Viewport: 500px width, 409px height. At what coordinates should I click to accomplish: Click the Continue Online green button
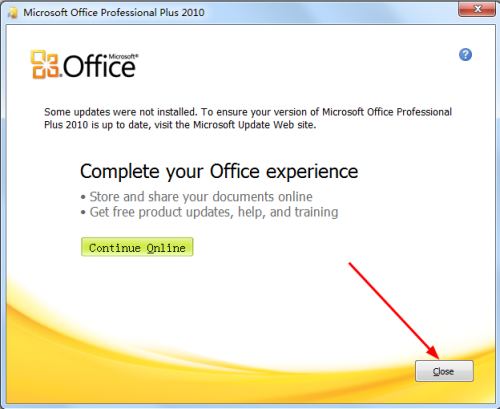click(137, 247)
